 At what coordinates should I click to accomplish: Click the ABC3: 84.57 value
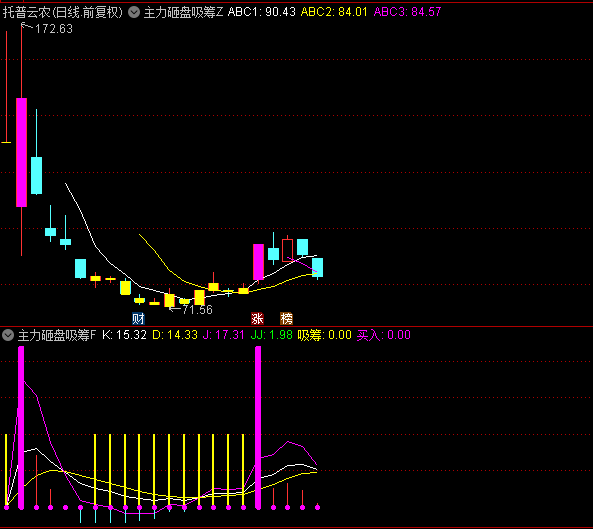coord(407,12)
